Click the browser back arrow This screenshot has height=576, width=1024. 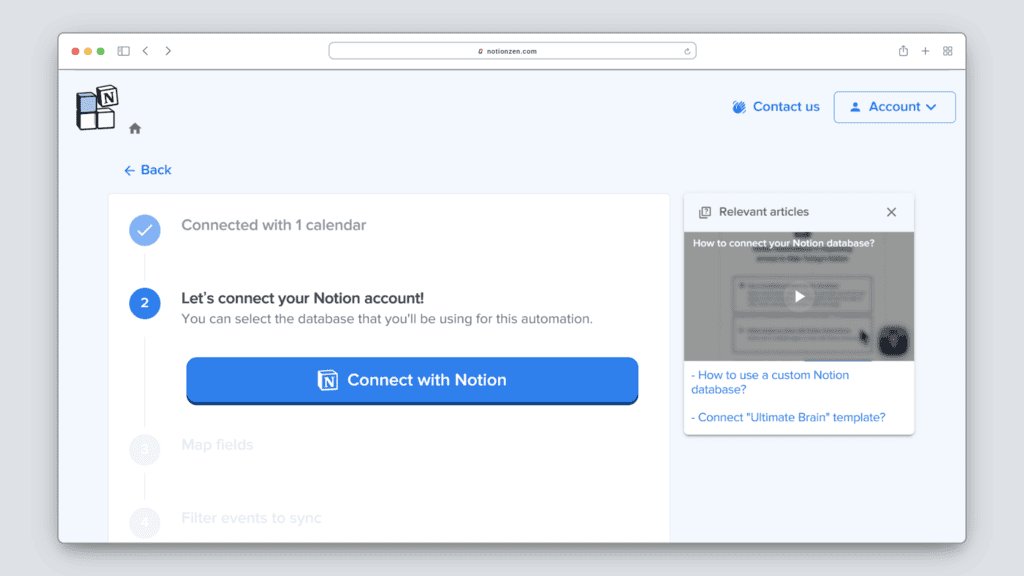(146, 51)
